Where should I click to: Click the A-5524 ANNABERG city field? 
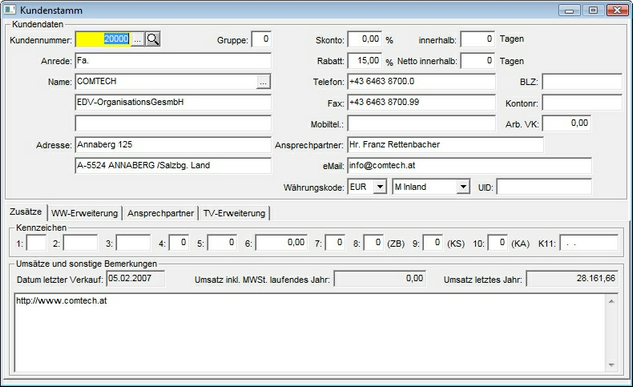(x=173, y=165)
